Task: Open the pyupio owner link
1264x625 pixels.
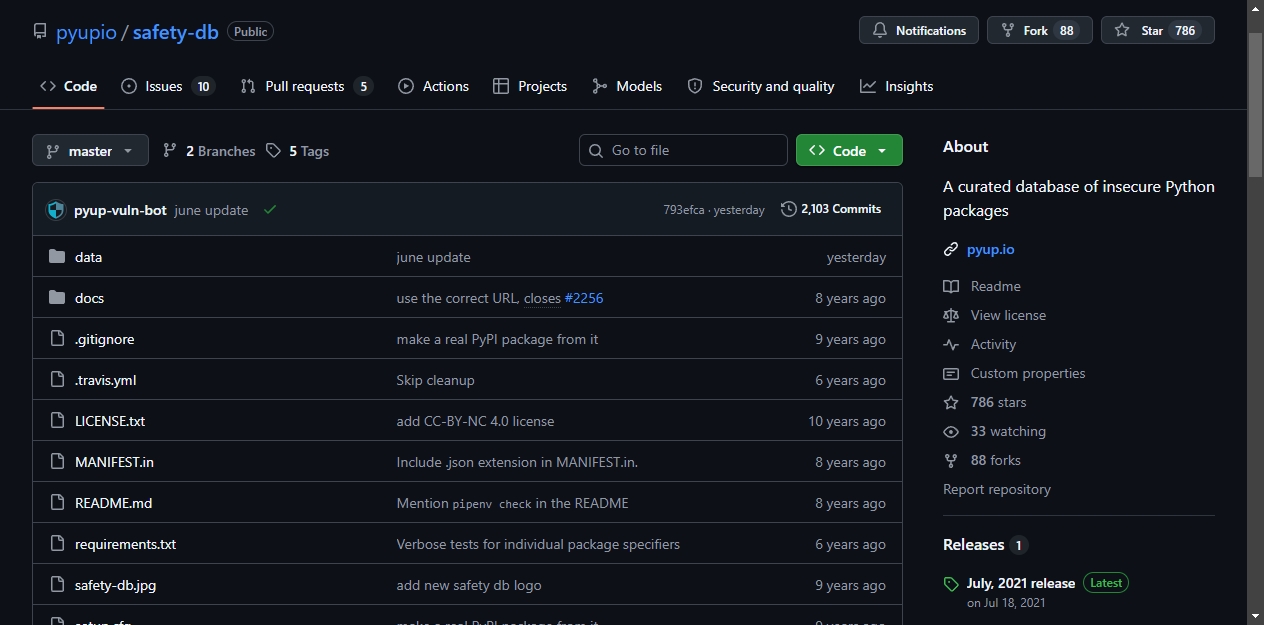Action: [x=86, y=32]
